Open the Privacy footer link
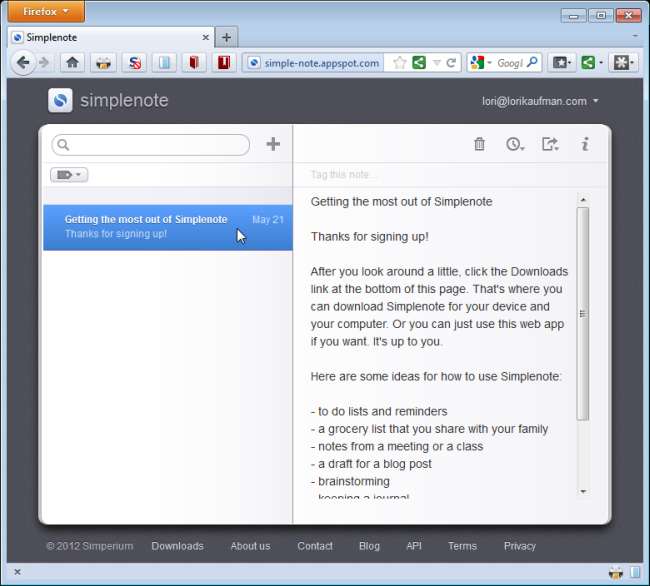 (x=520, y=546)
